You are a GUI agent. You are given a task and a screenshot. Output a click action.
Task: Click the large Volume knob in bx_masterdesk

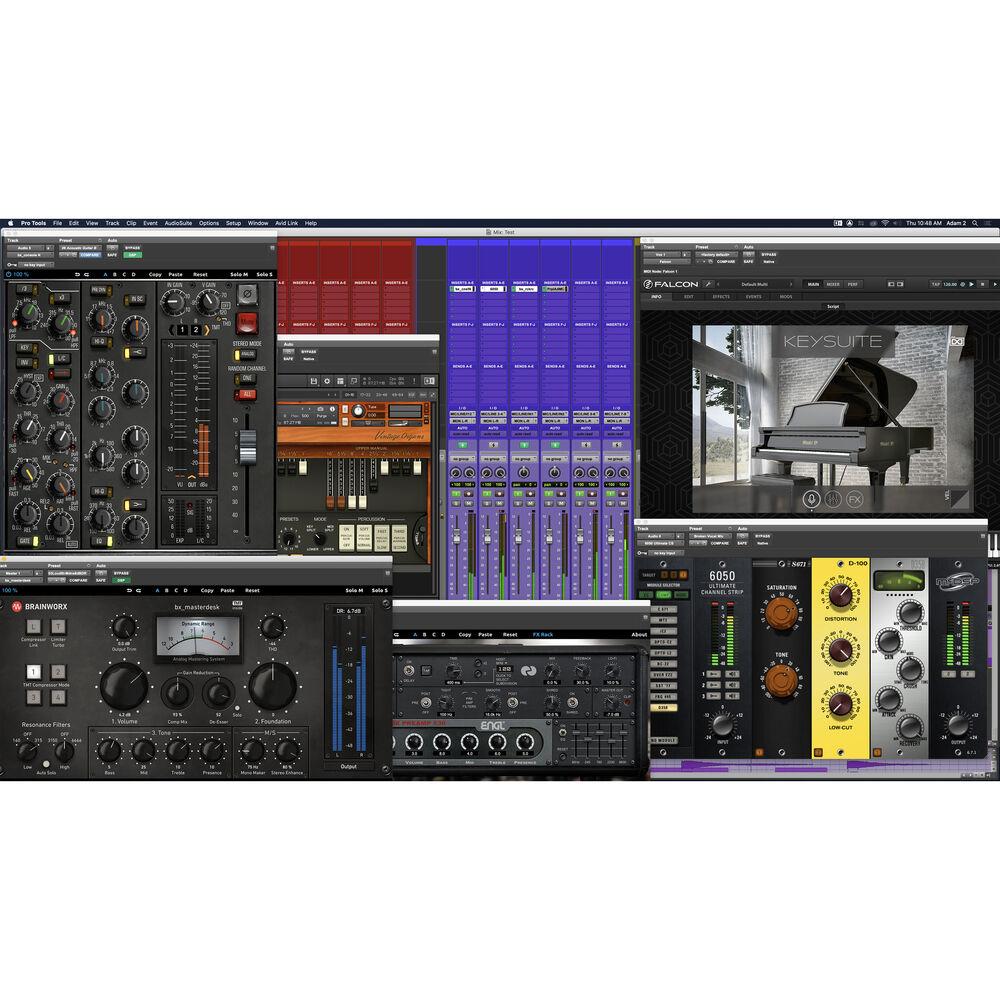124,687
